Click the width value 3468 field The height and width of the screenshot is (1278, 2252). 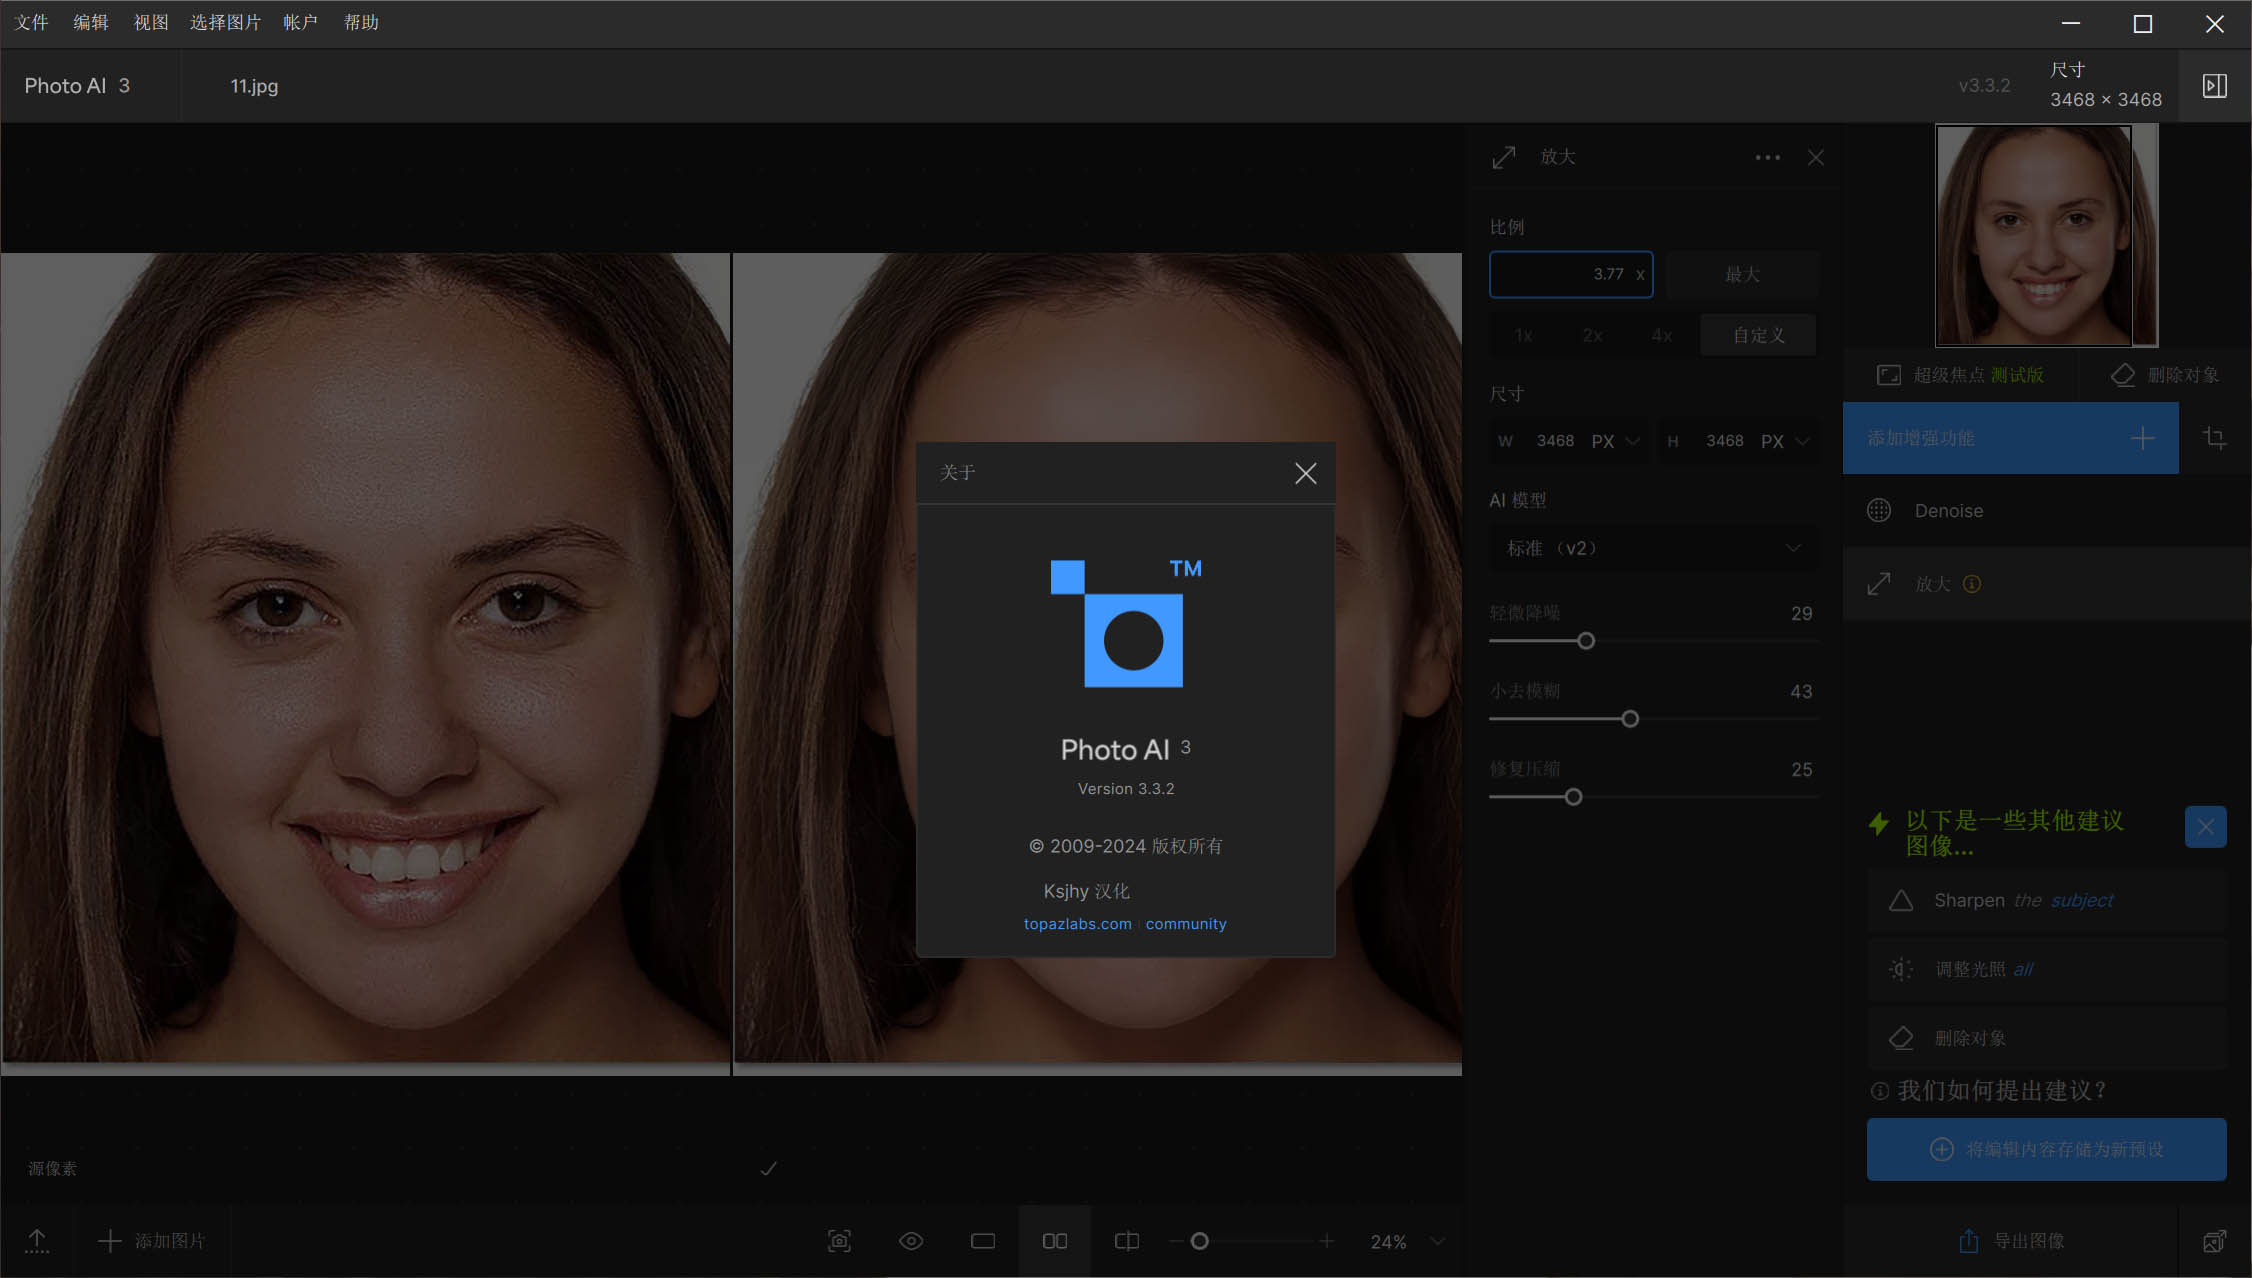[x=1555, y=441]
